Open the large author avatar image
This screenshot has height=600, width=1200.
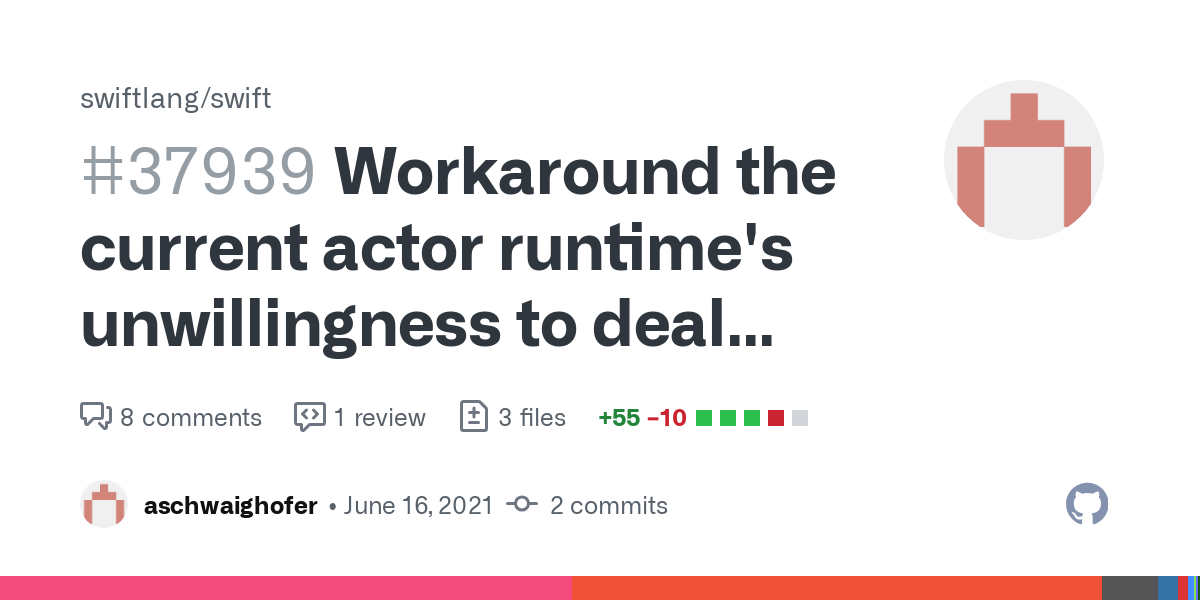point(1023,160)
